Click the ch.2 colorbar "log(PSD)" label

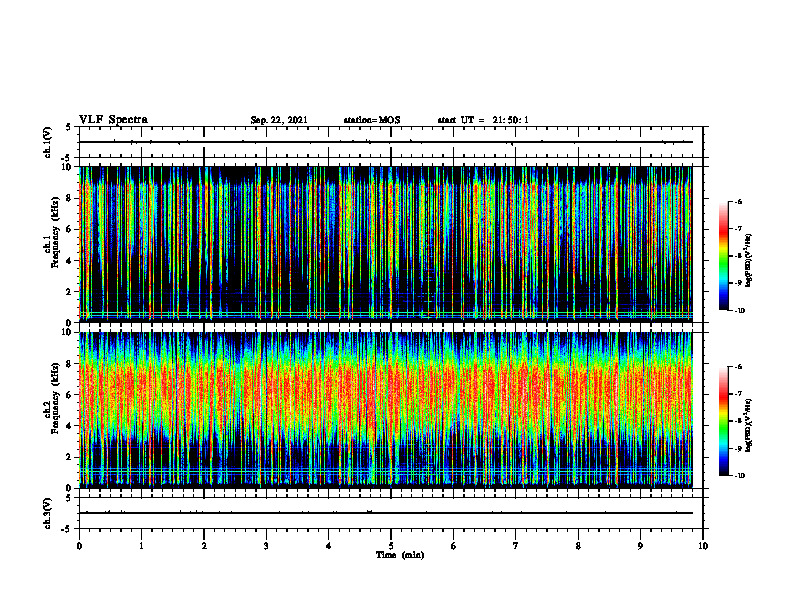coord(749,426)
